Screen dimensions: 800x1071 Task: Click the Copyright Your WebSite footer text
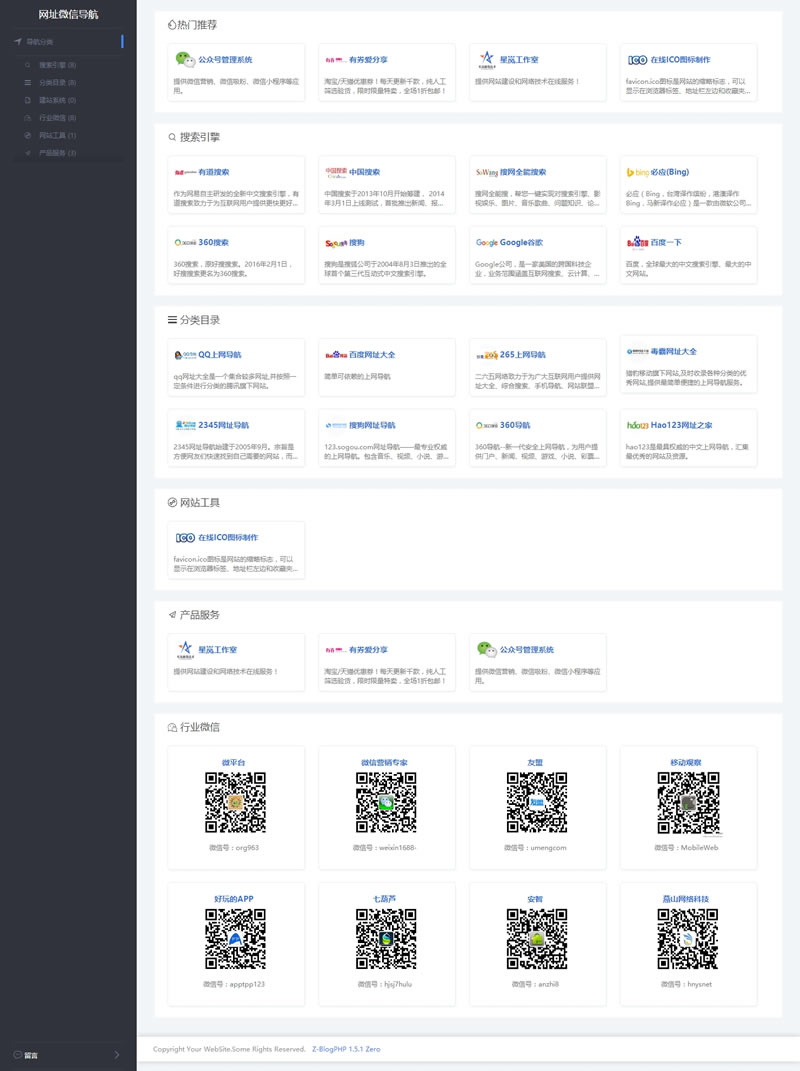pos(229,1049)
